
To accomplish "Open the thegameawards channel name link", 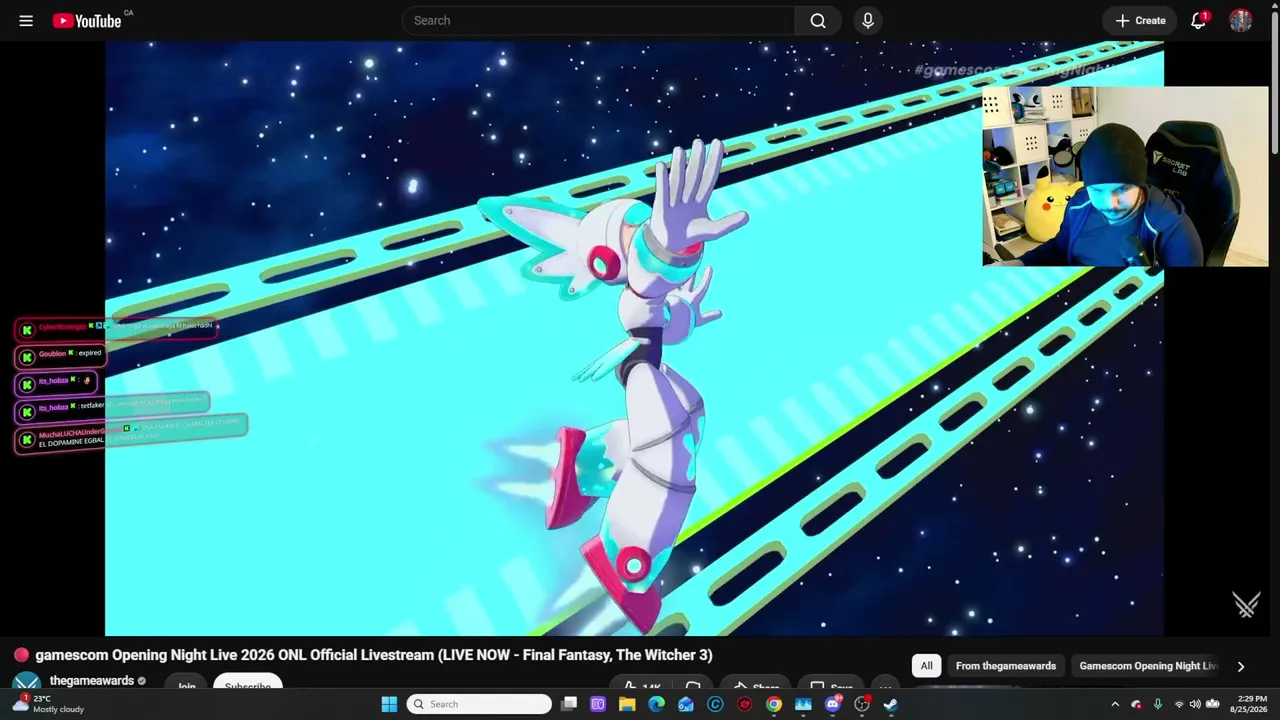I will [x=92, y=681].
